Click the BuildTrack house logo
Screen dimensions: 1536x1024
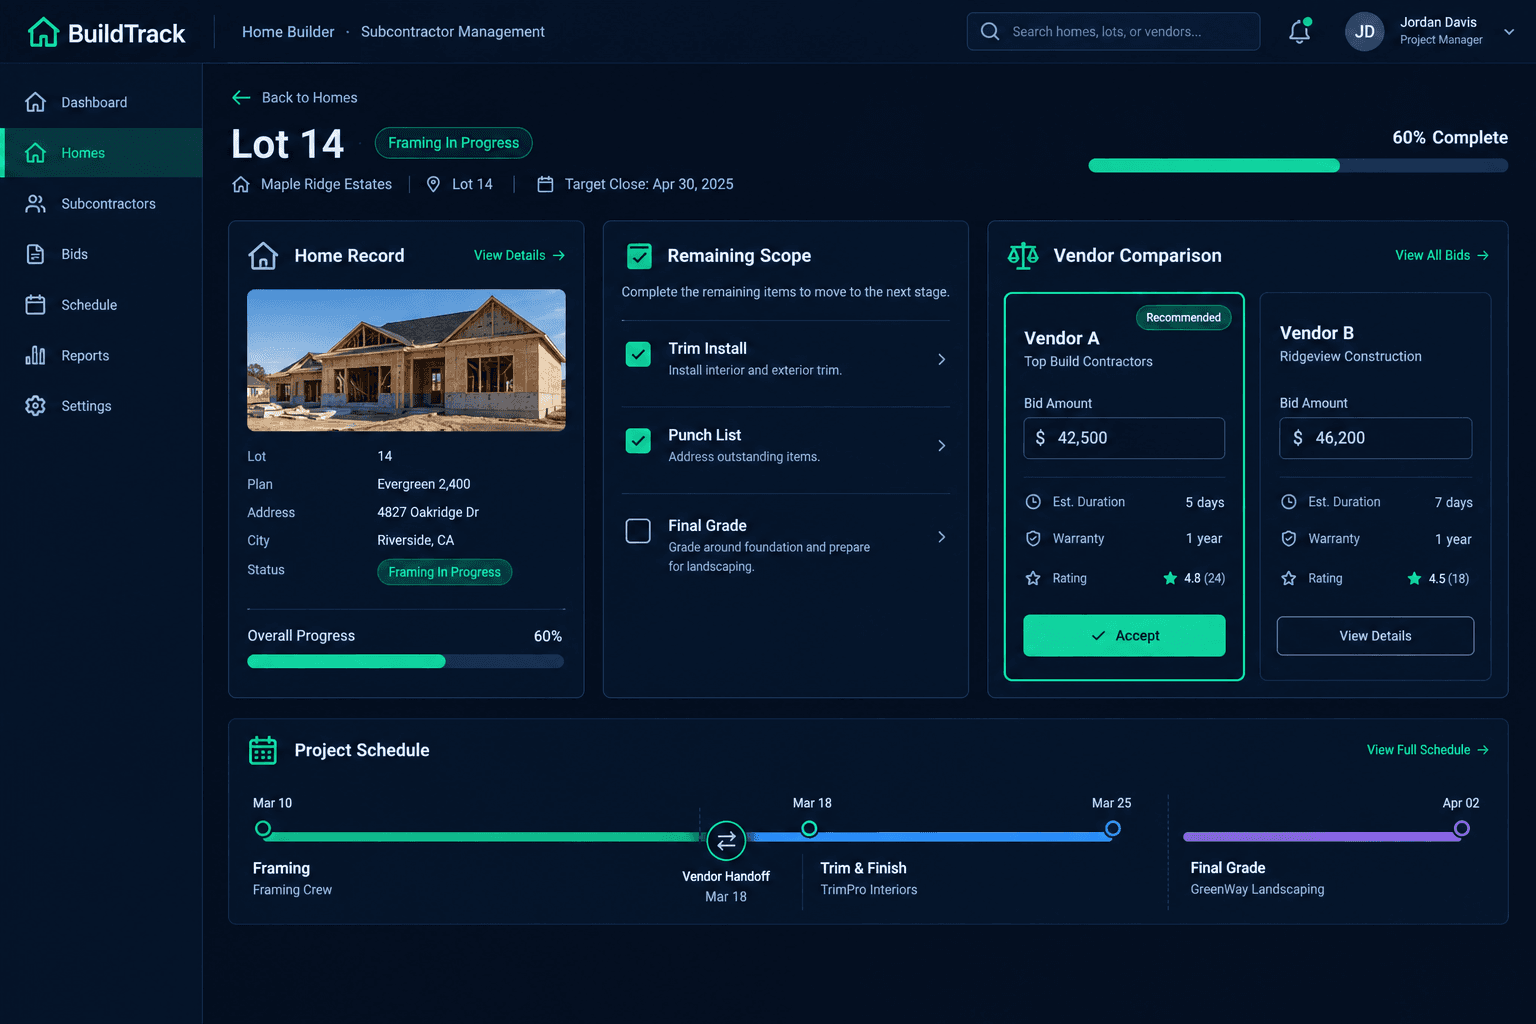(43, 32)
